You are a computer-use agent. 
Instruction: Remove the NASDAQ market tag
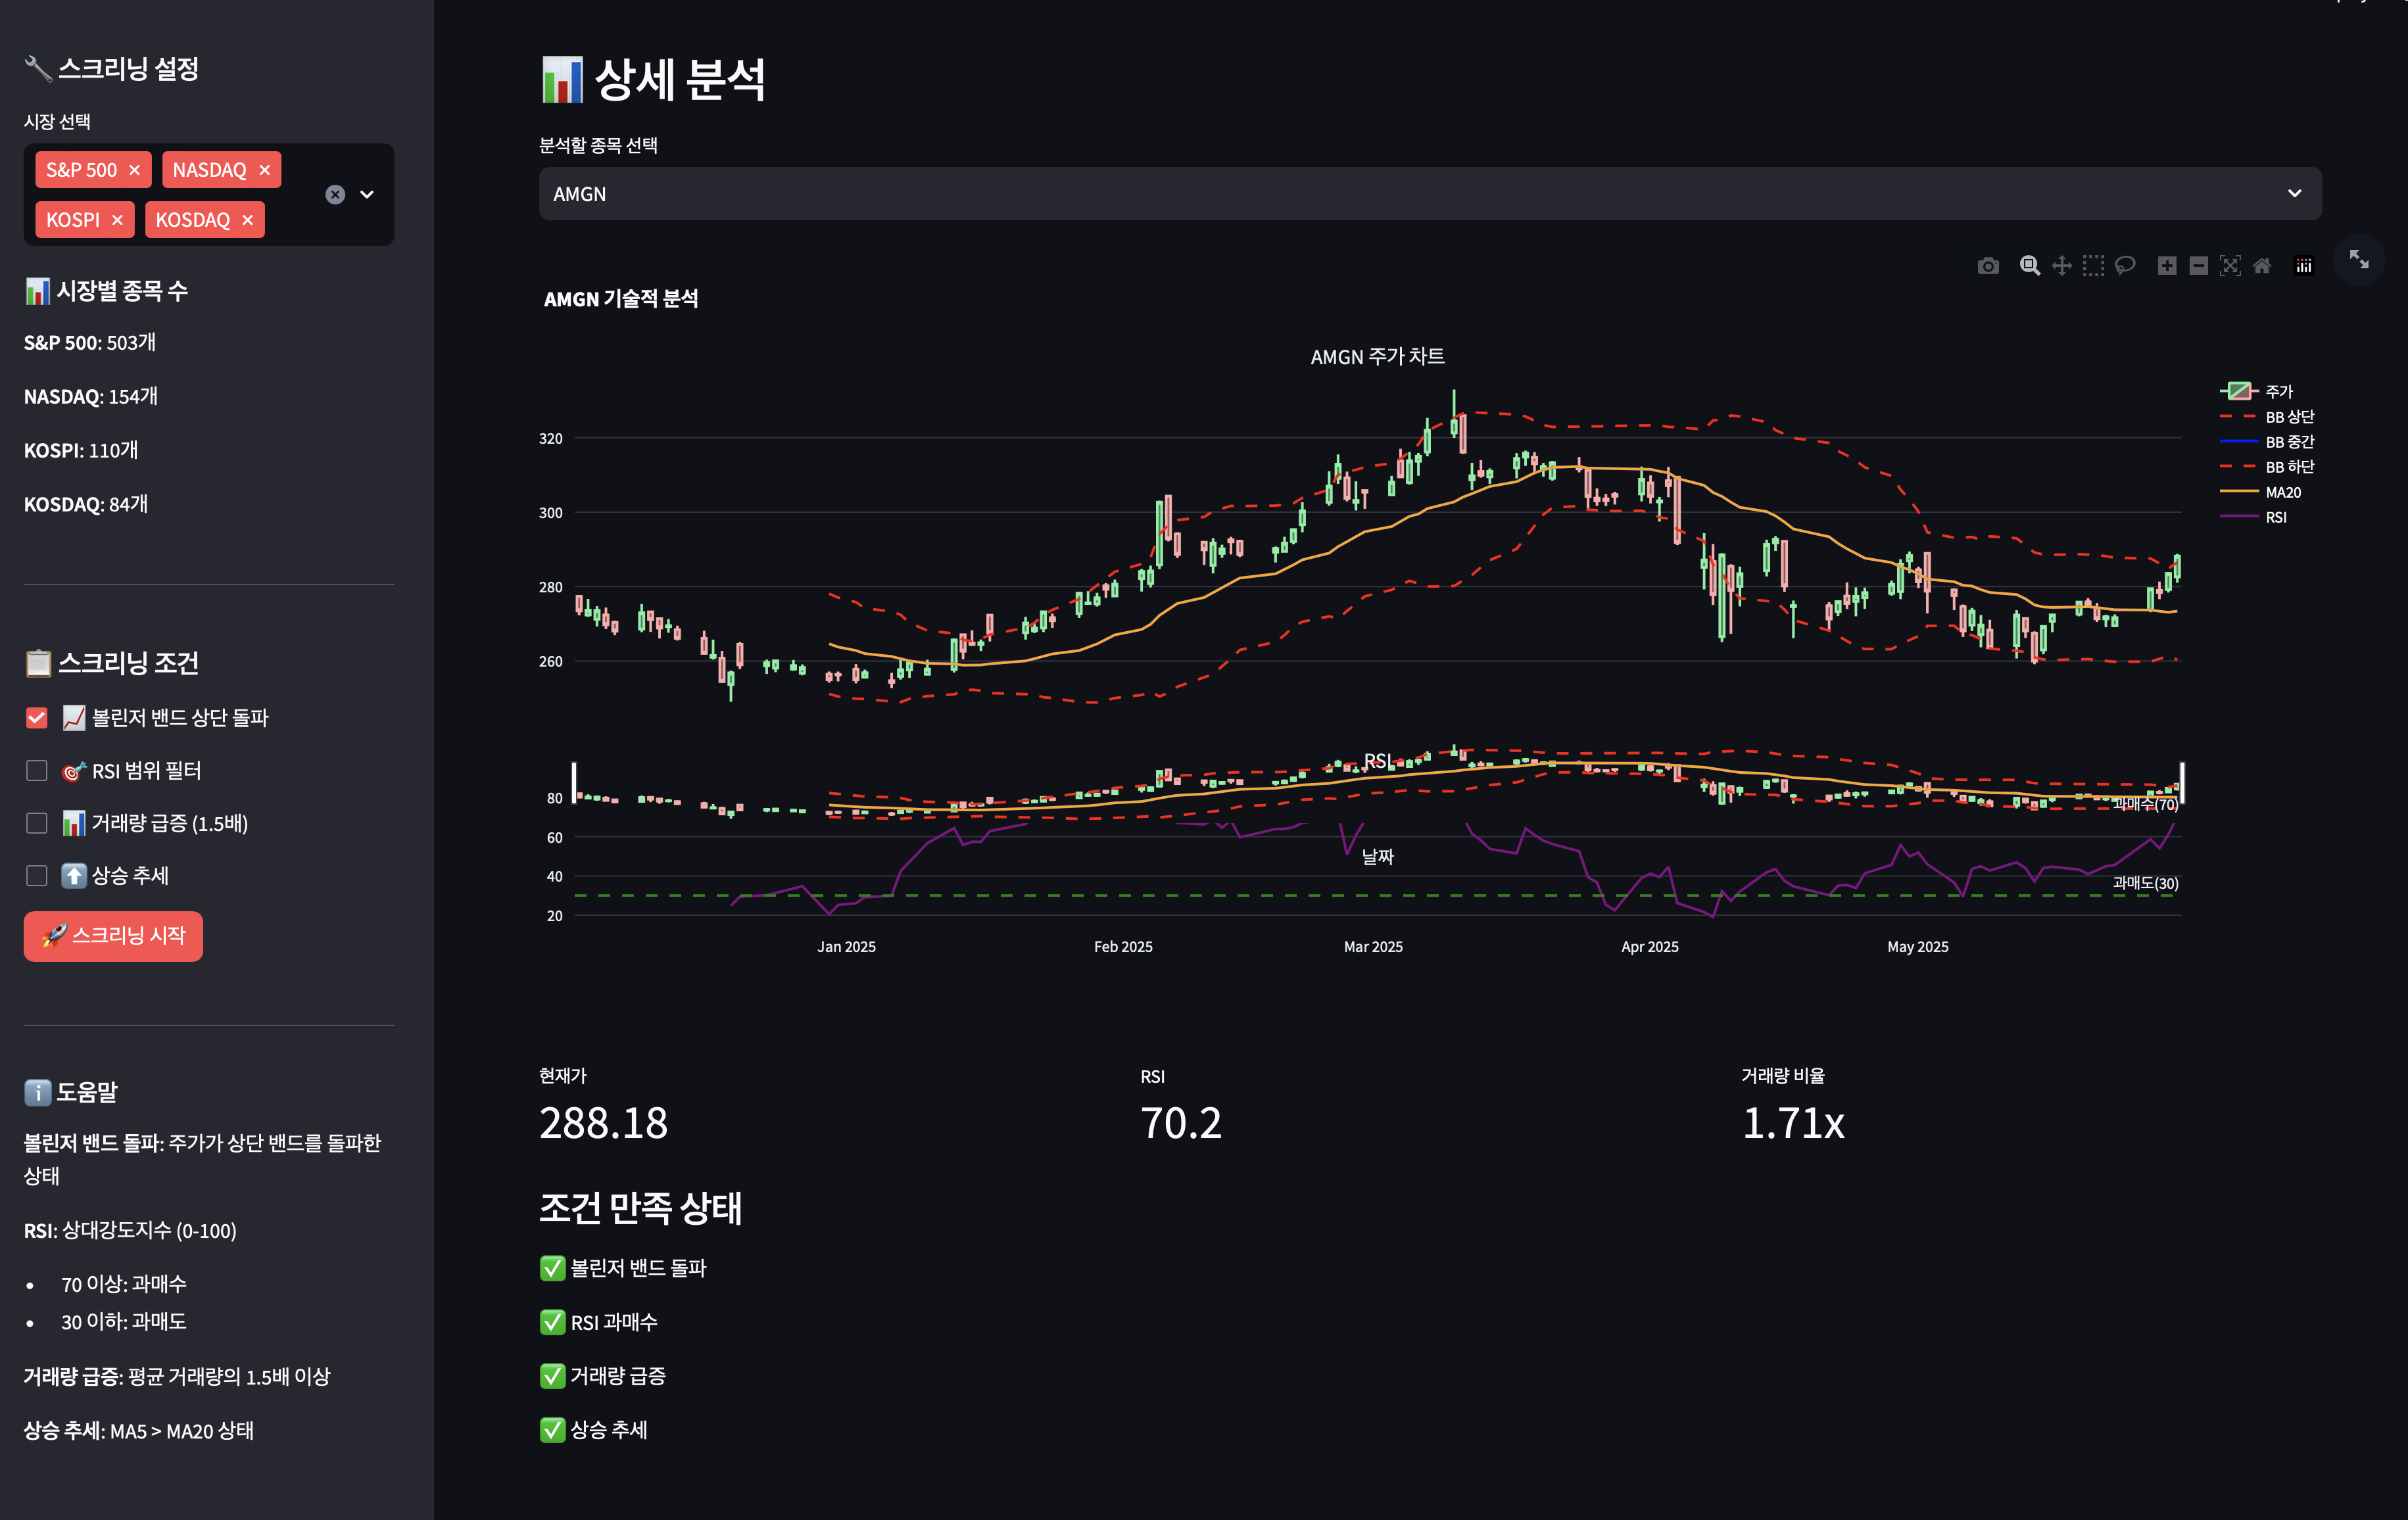click(264, 169)
